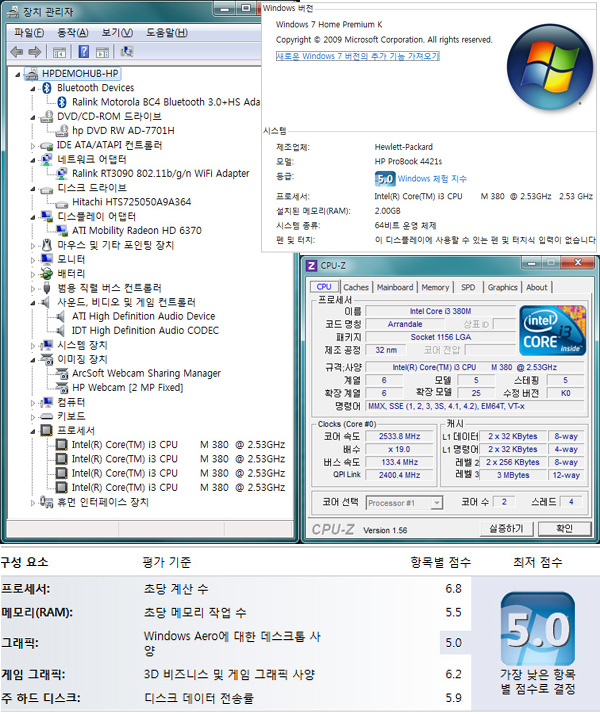This screenshot has width=600, height=714.
Task: Select the Ralink Motorola BC4 Bluetooth adapter icon
Action: click(x=62, y=102)
